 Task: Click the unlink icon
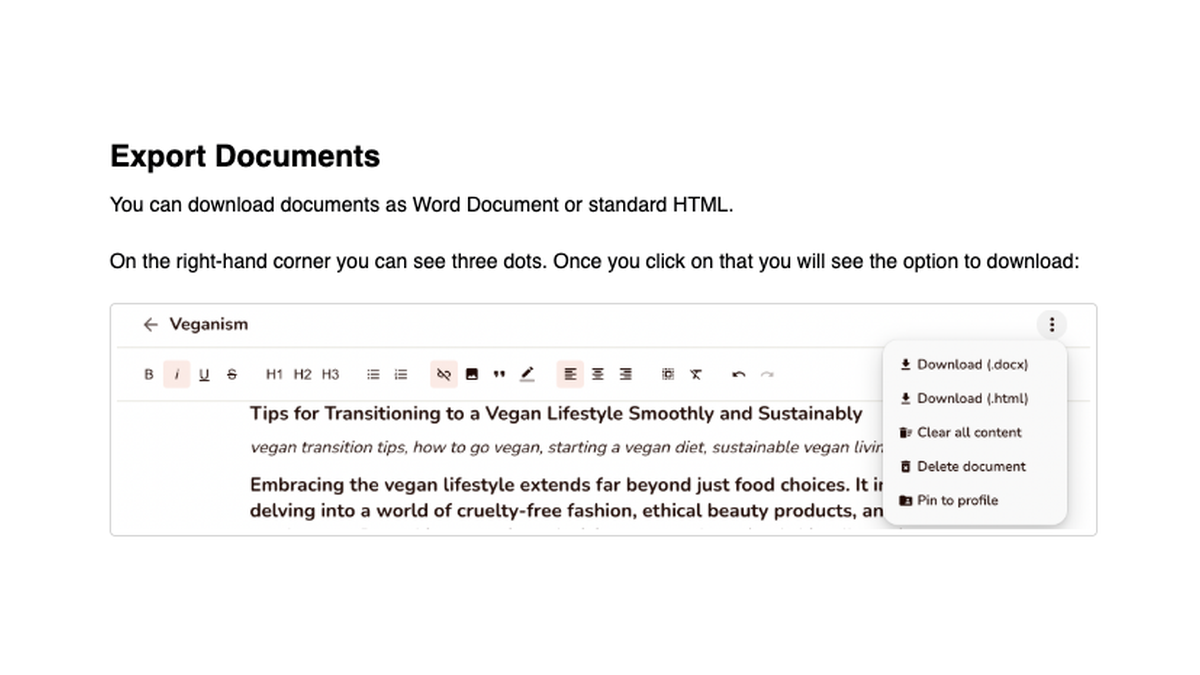click(444, 374)
